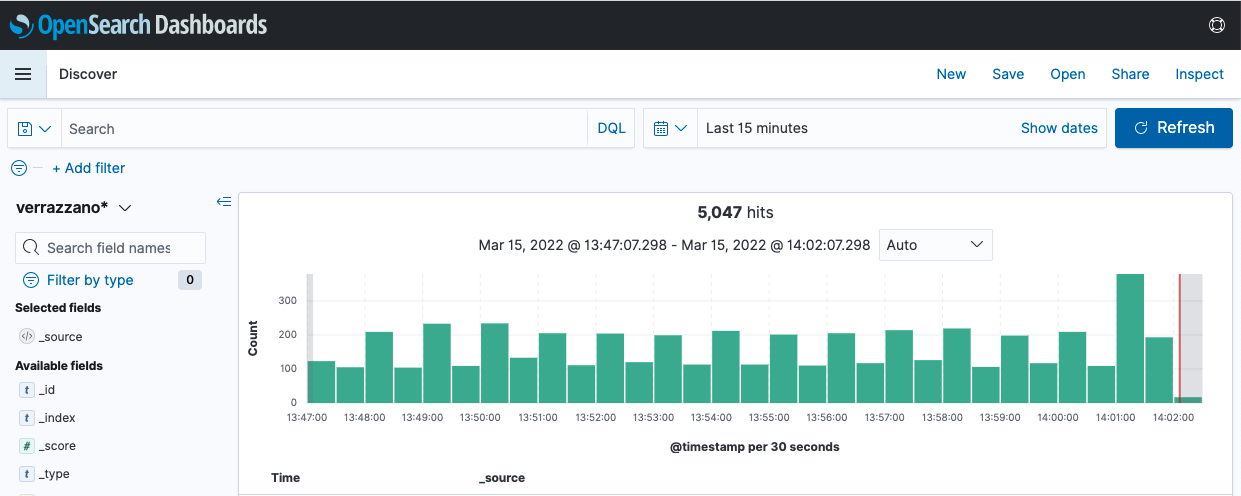Viewport: 1241px width, 496px height.
Task: Click Save in the top menu
Action: pos(1008,74)
